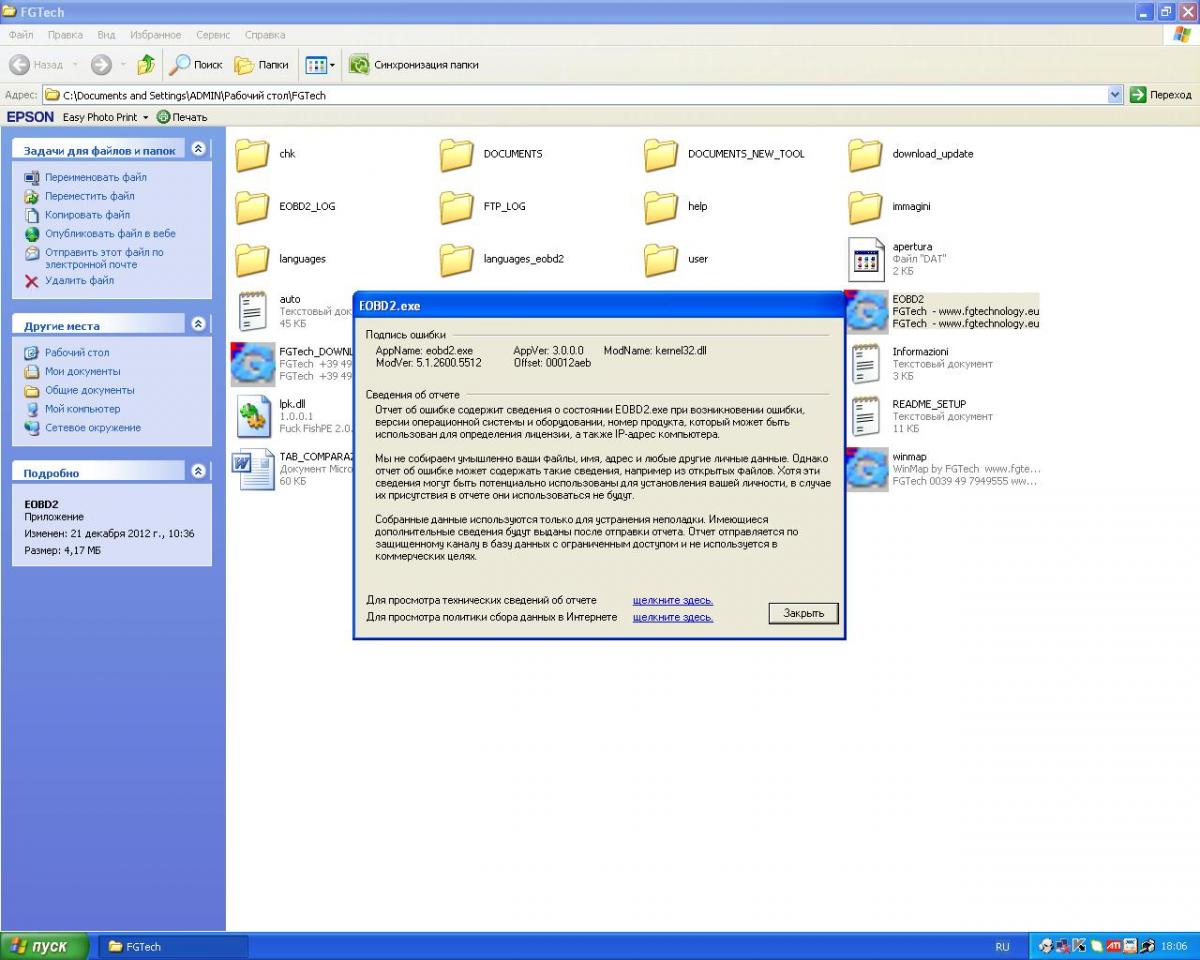The height and width of the screenshot is (960, 1200).
Task: Open the Вид menu
Action: 106,35
